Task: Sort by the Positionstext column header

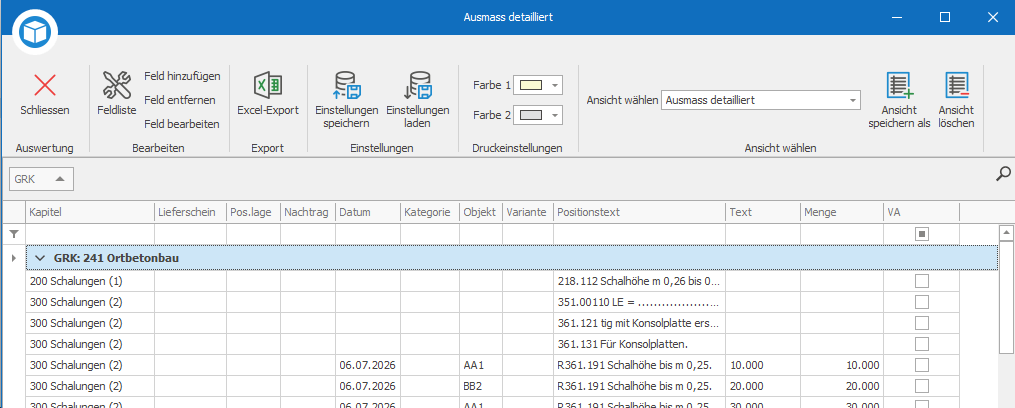Action: tap(639, 212)
